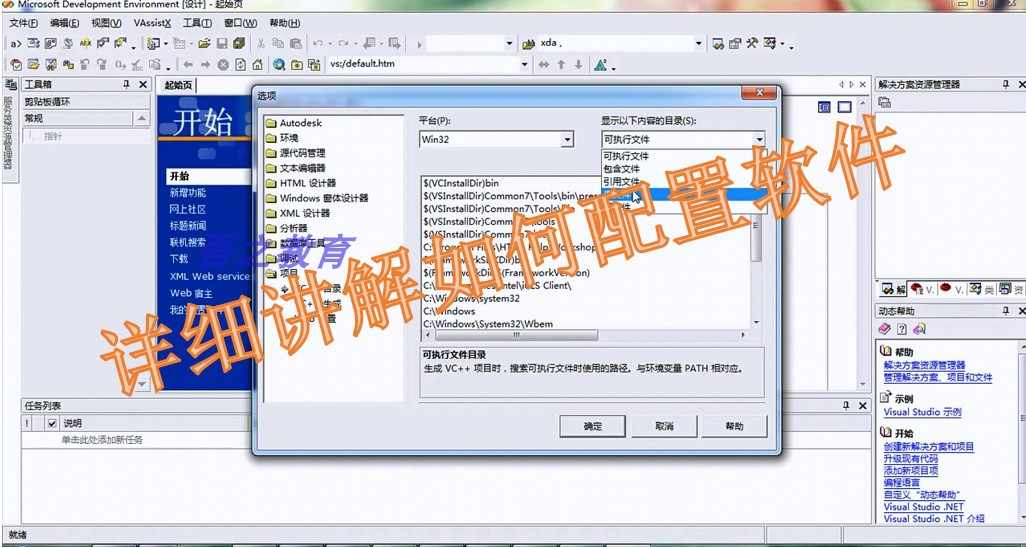The width and height of the screenshot is (1026, 547).
Task: Open the VAssistX menu
Action: tap(152, 23)
